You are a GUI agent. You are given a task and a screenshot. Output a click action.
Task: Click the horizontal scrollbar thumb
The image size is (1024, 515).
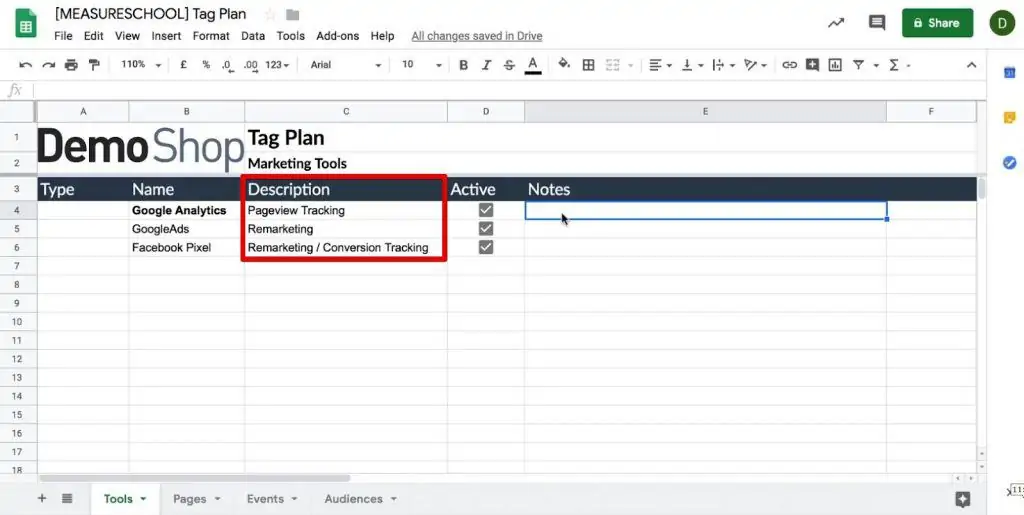pos(193,478)
